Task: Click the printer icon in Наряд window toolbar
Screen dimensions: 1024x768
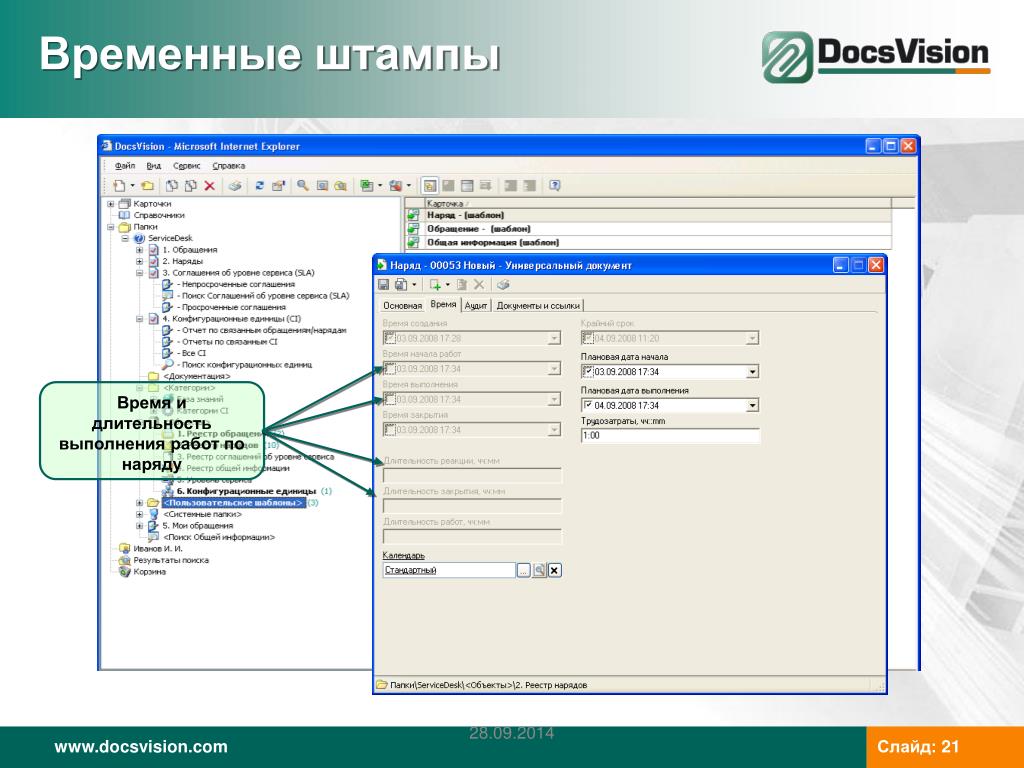Action: click(503, 285)
